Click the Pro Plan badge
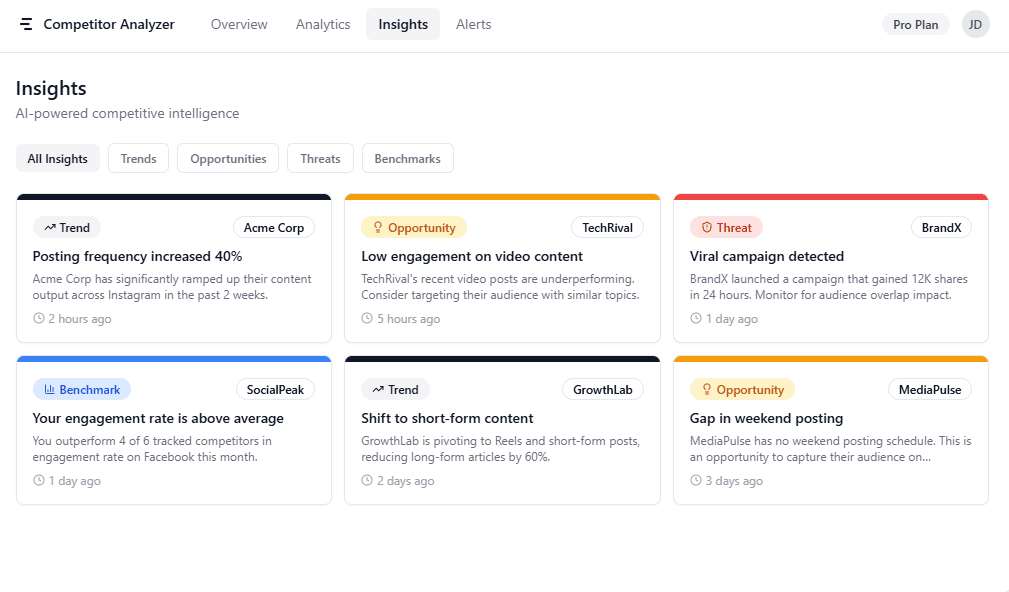 click(x=915, y=23)
